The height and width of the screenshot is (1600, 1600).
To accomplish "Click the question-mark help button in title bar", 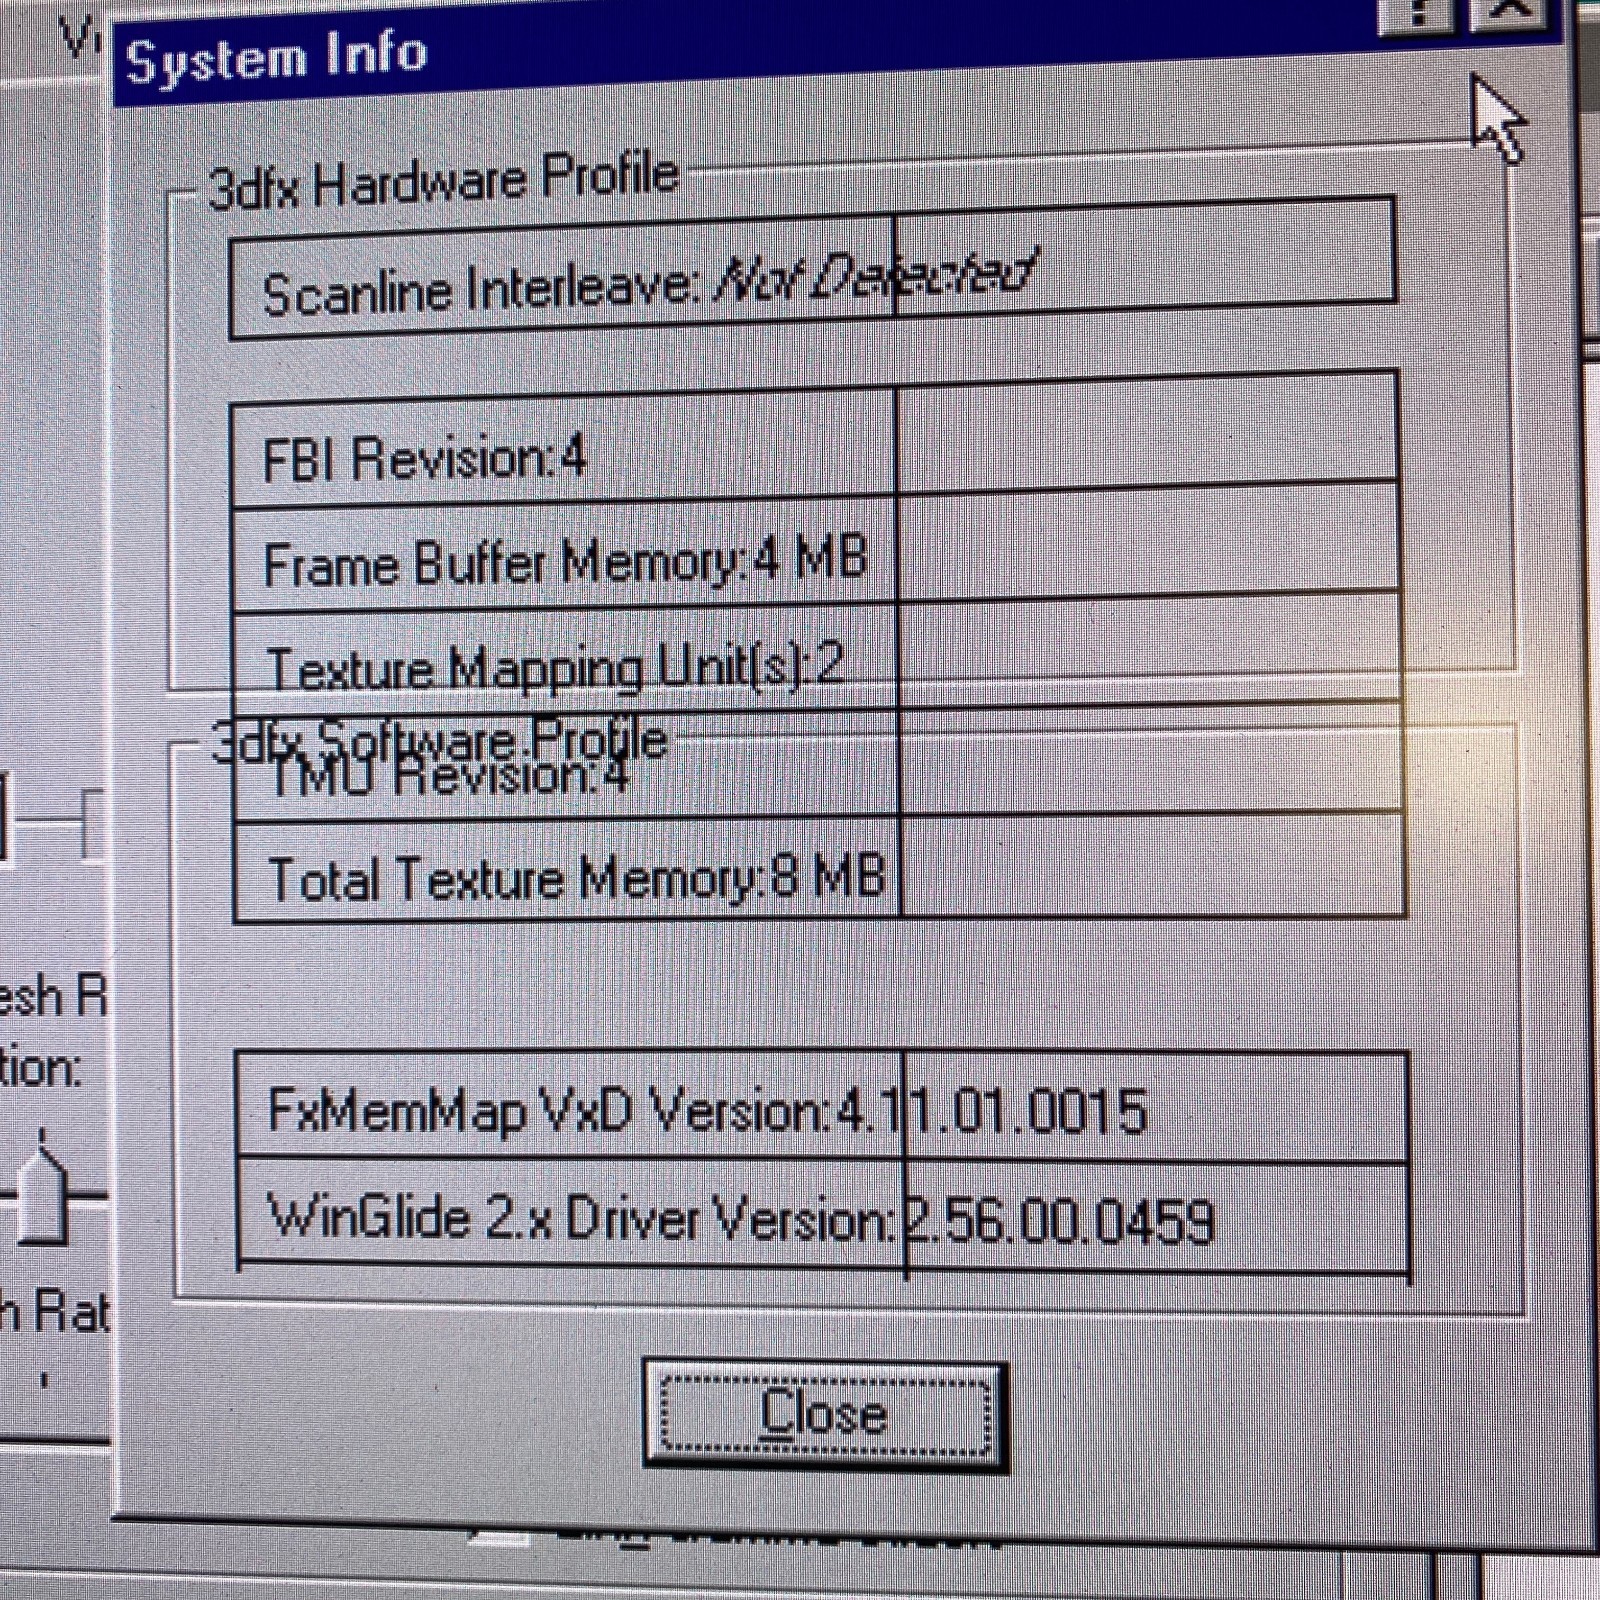I will [1418, 15].
